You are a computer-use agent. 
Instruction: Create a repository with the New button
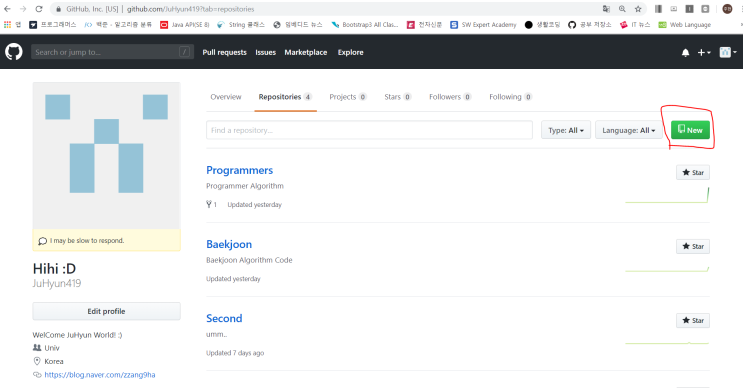click(690, 130)
